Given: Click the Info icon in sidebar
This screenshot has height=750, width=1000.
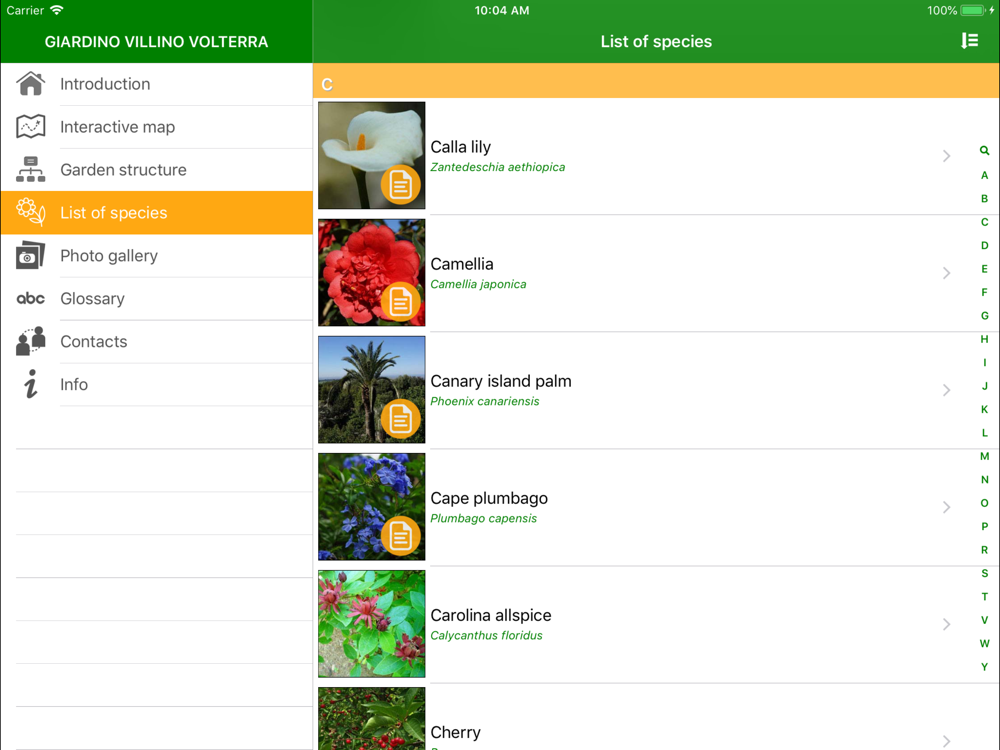Looking at the screenshot, I should 31,384.
